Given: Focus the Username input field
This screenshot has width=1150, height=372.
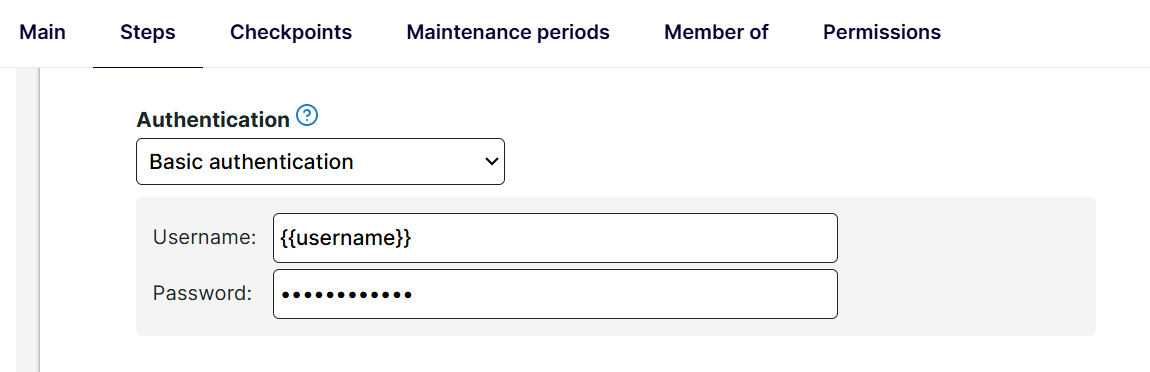Looking at the screenshot, I should 555,238.
